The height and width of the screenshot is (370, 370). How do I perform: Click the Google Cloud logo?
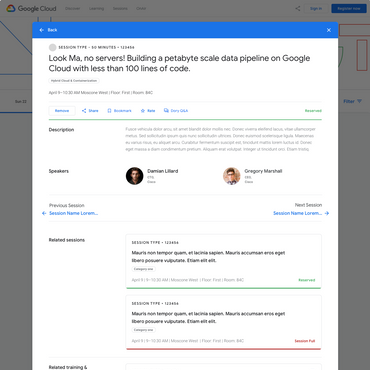31,8
